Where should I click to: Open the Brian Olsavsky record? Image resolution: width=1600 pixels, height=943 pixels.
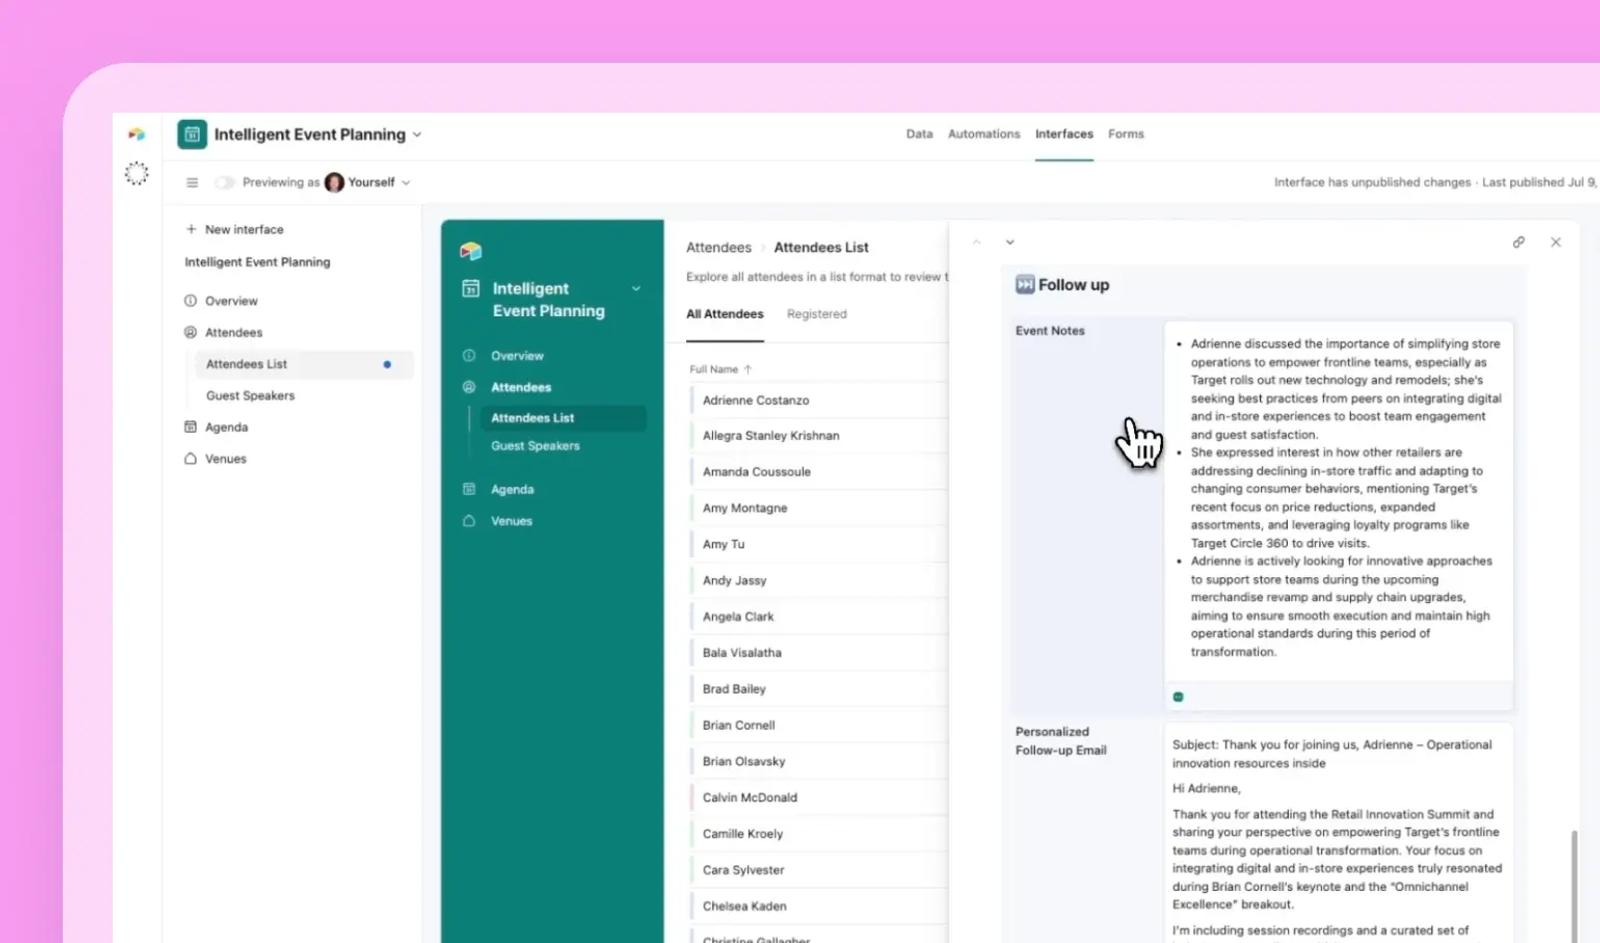pyautogui.click(x=819, y=761)
